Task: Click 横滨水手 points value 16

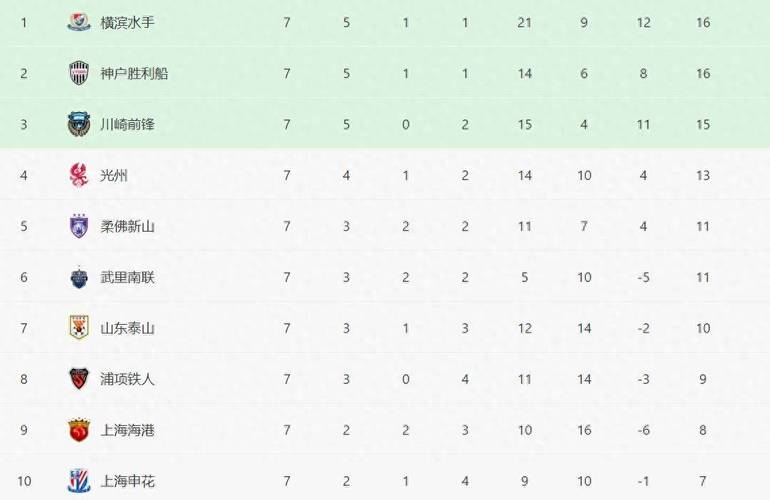Action: pos(703,23)
